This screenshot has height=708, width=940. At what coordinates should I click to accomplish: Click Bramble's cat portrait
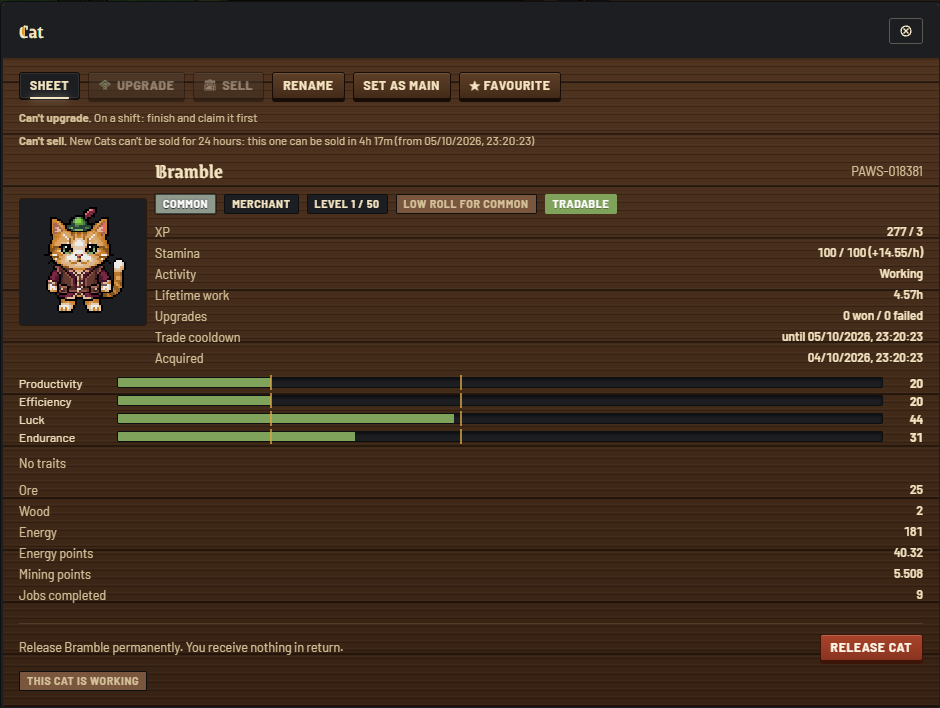click(83, 262)
